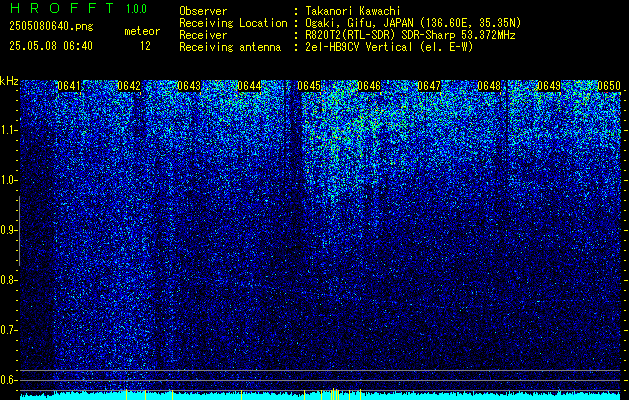Click the 0642 time marker

(129, 86)
